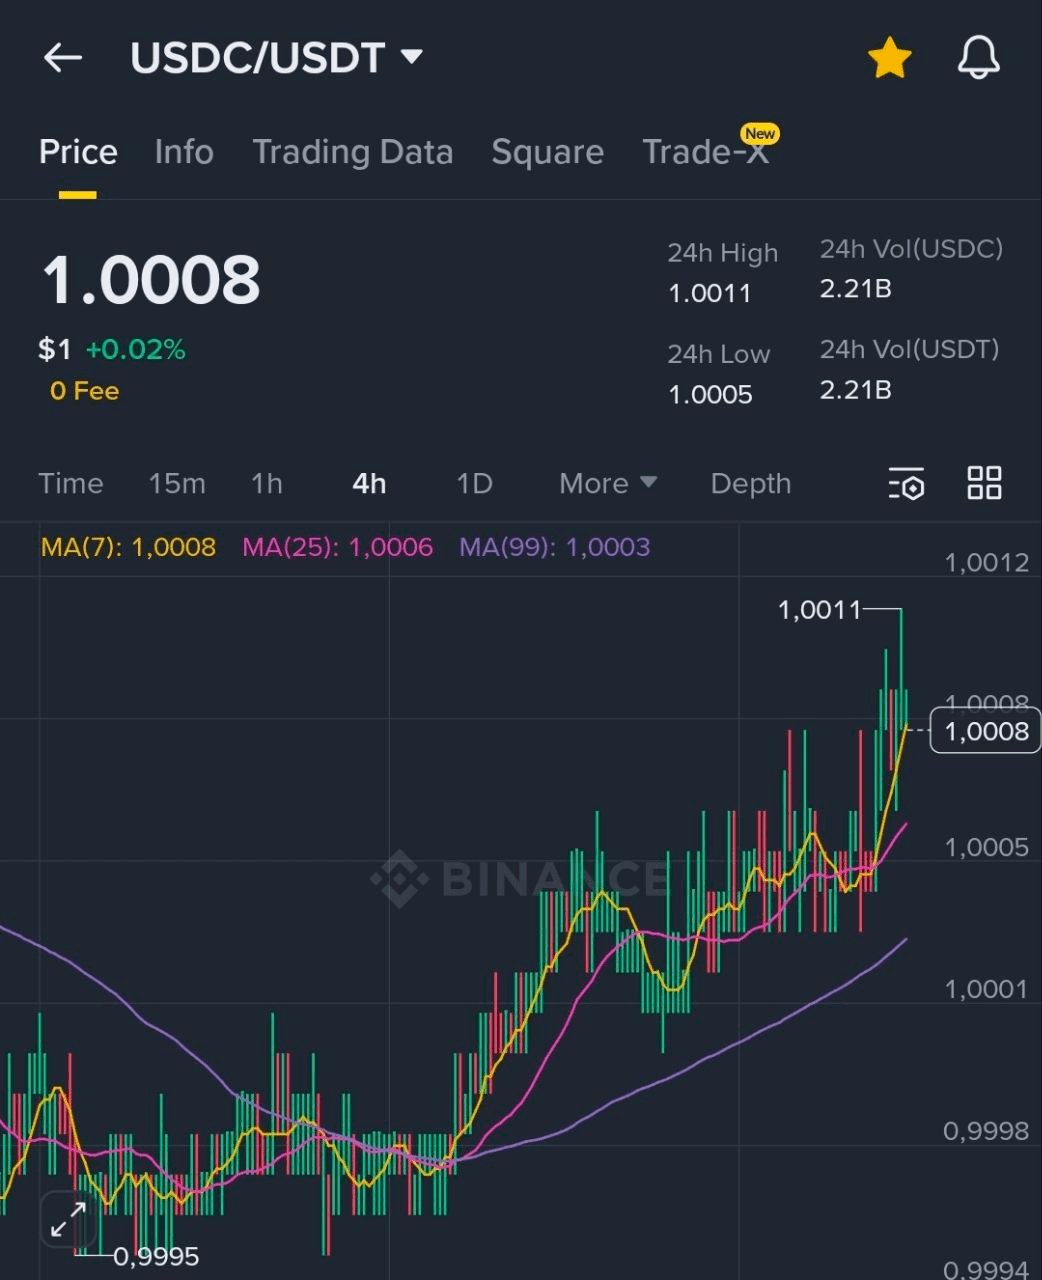Toggle the yellow favorite star
The width and height of the screenshot is (1042, 1280).
tap(888, 58)
